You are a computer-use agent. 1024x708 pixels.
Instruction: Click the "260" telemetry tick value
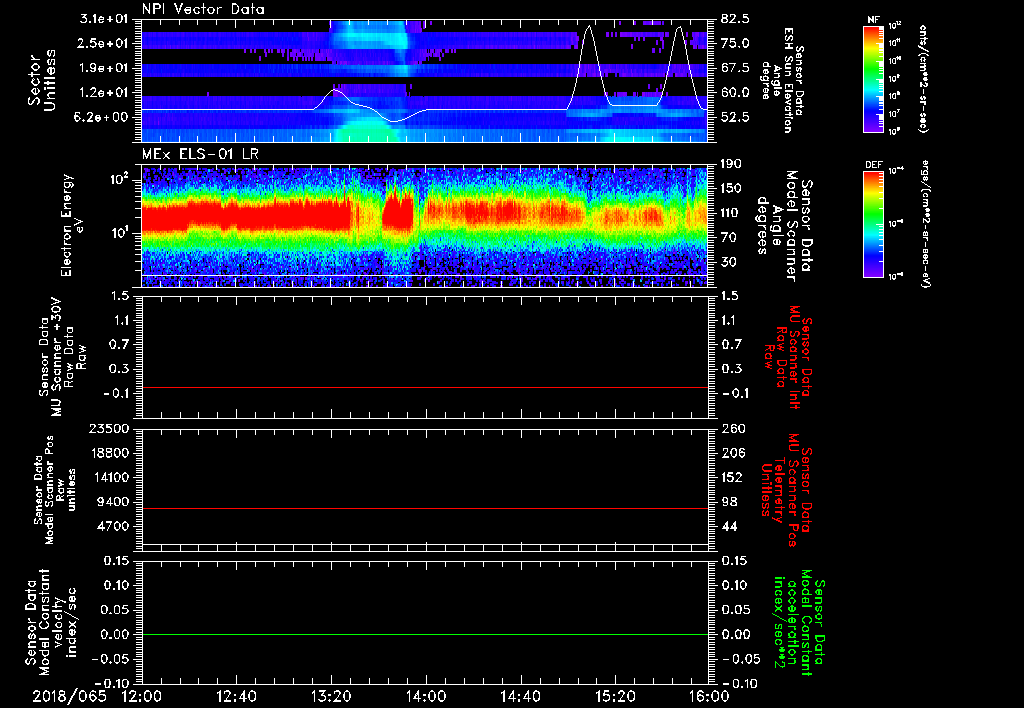pyautogui.click(x=733, y=429)
